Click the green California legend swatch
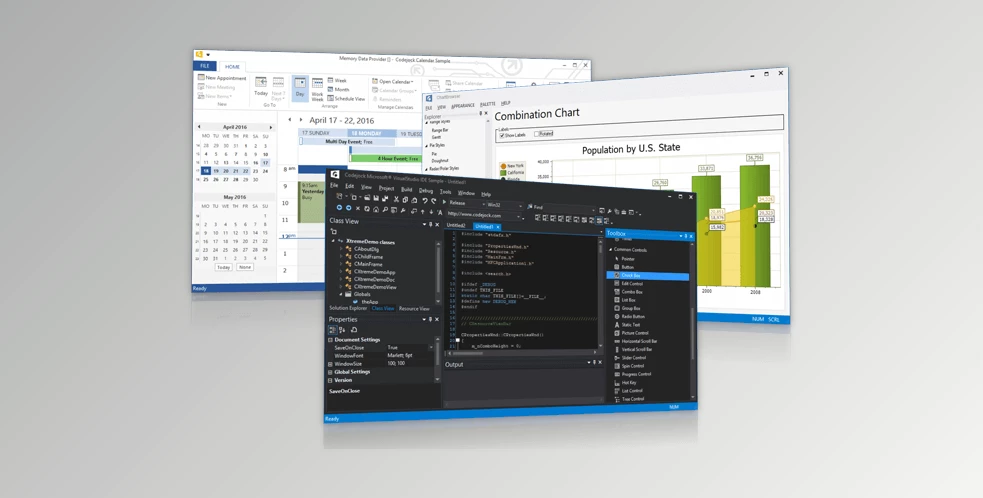The image size is (983, 498). pyautogui.click(x=503, y=172)
